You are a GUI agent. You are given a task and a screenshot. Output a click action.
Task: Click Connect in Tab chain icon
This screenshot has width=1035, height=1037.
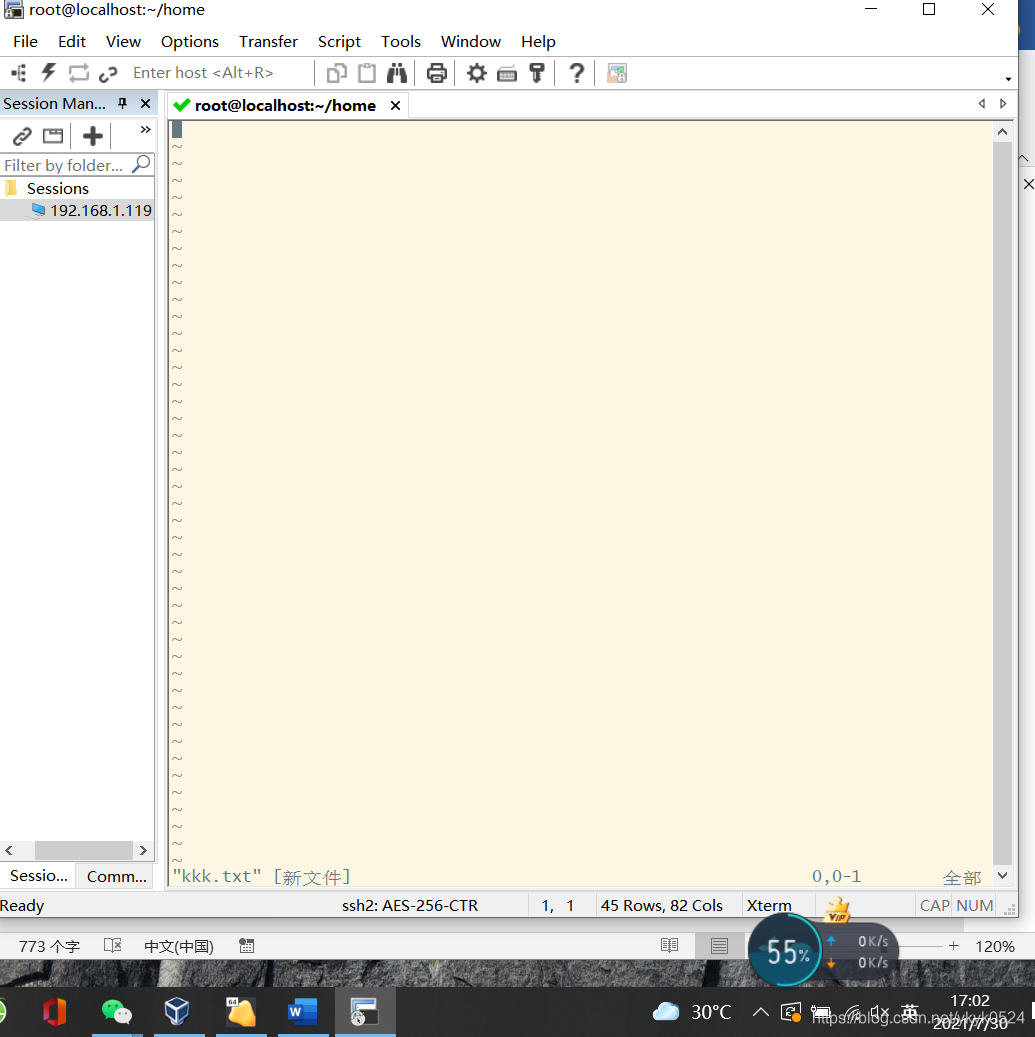click(108, 73)
